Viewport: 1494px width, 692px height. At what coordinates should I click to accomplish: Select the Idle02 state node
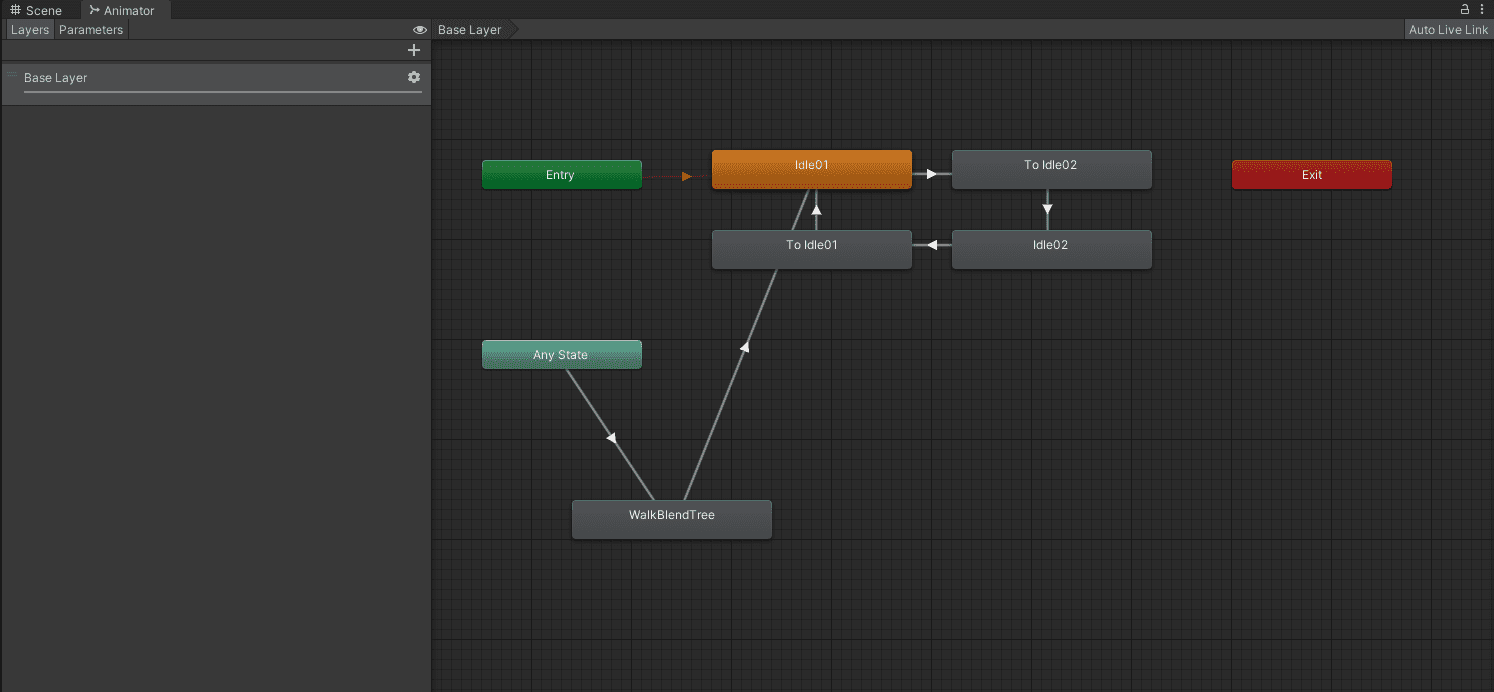pyautogui.click(x=1051, y=248)
